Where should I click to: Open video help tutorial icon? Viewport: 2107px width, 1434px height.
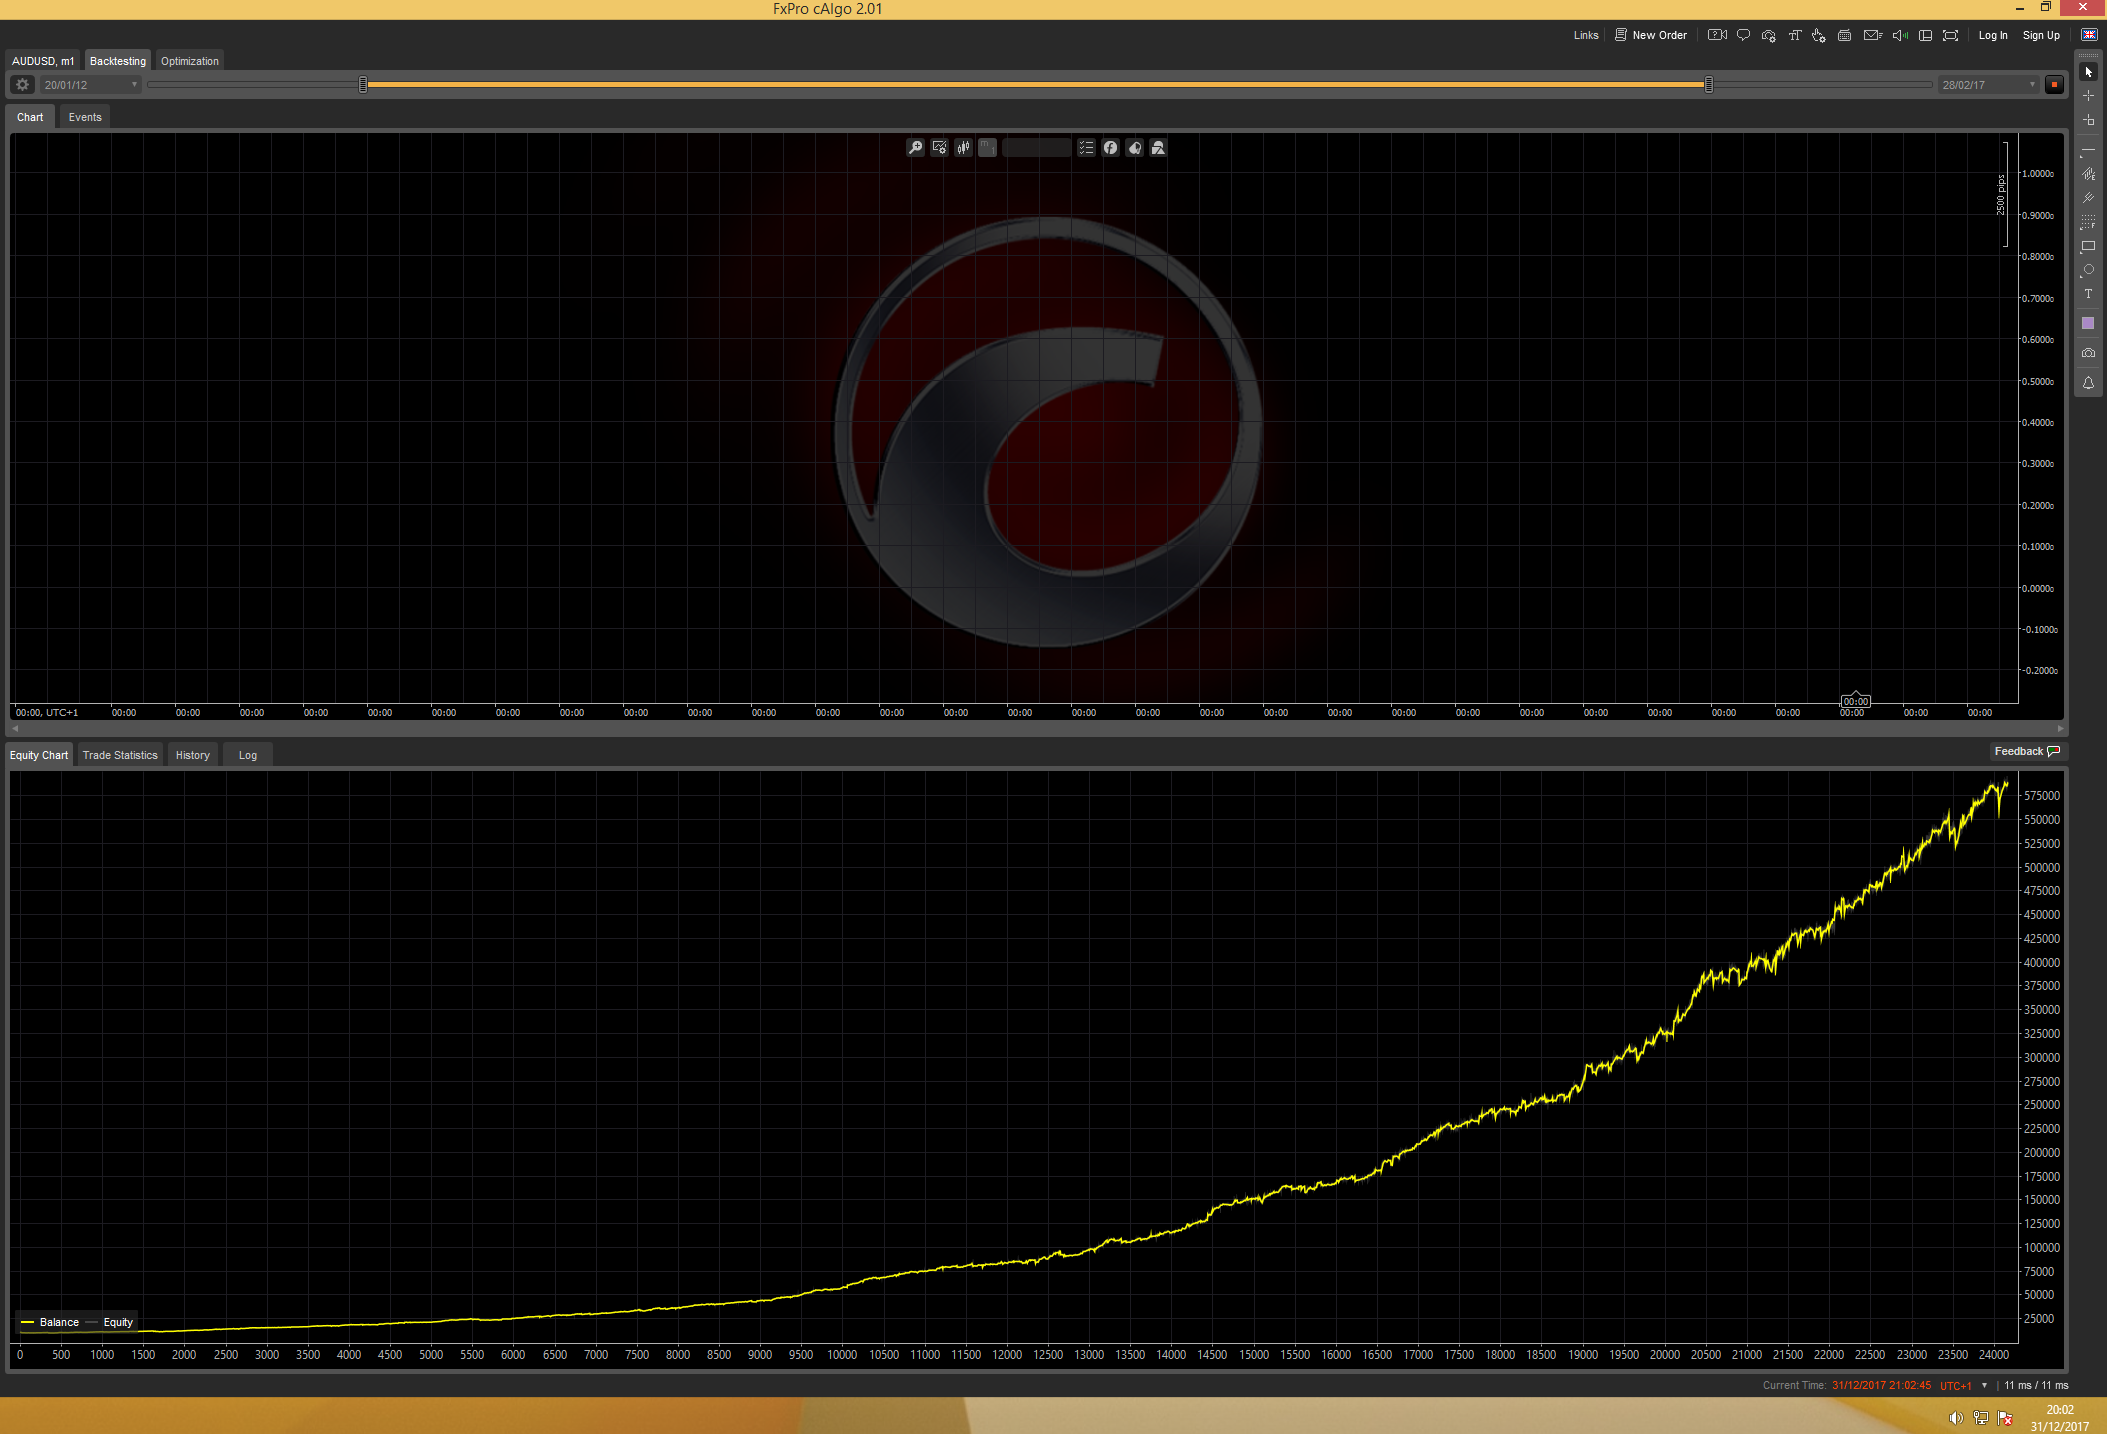[x=1717, y=35]
